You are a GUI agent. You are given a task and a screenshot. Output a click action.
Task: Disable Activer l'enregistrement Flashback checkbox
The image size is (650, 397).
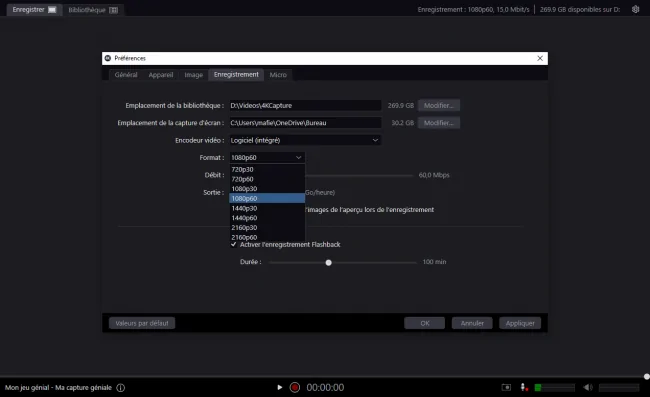[234, 244]
